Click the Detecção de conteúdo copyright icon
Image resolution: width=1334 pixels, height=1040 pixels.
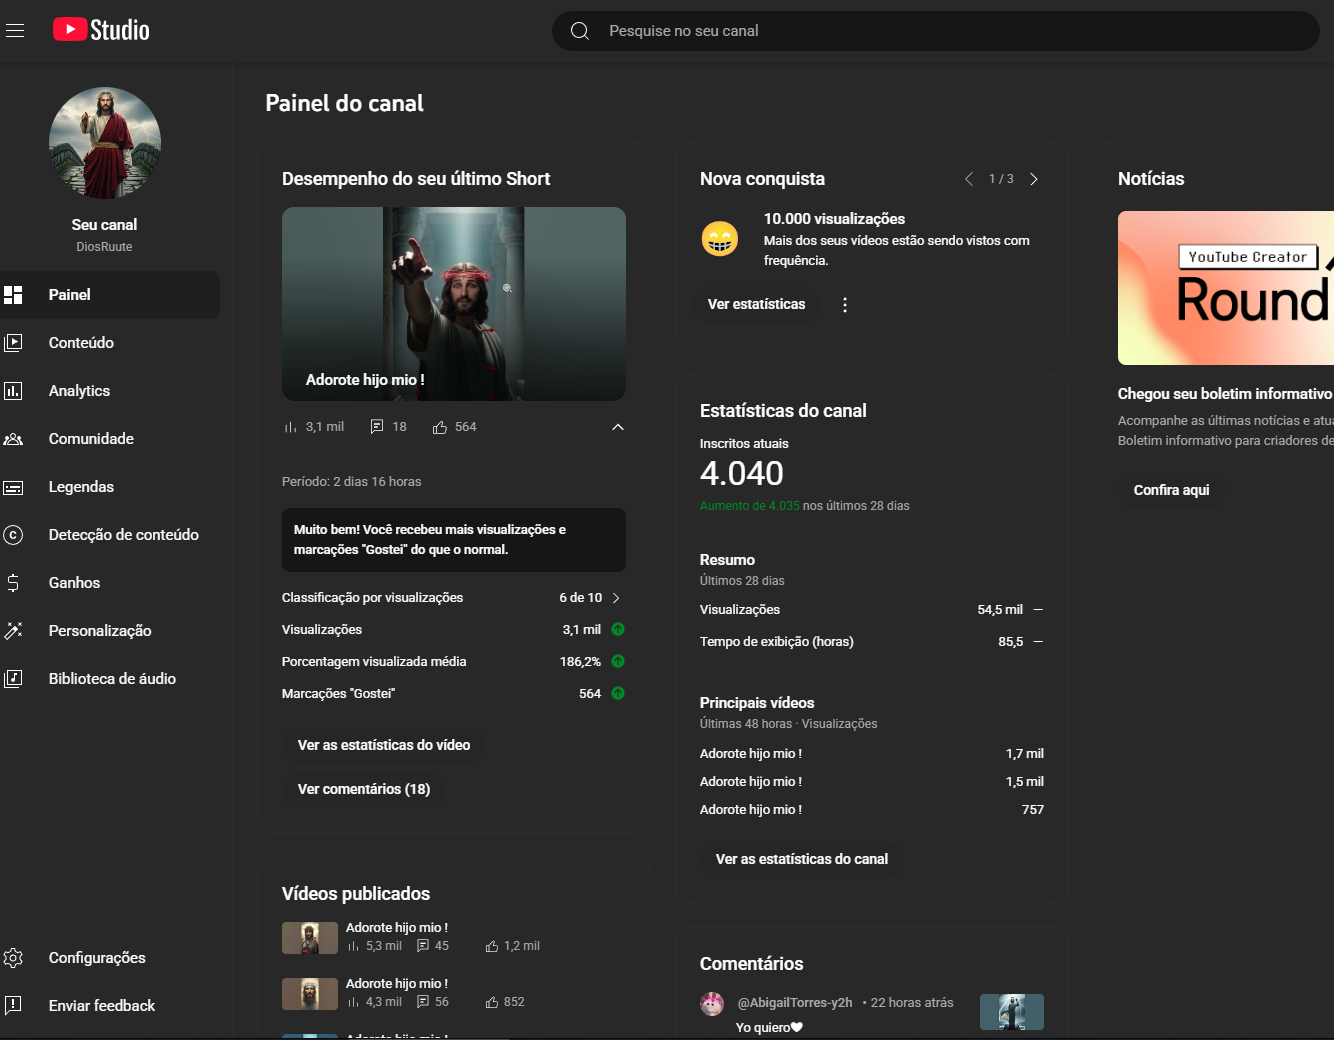coord(13,535)
